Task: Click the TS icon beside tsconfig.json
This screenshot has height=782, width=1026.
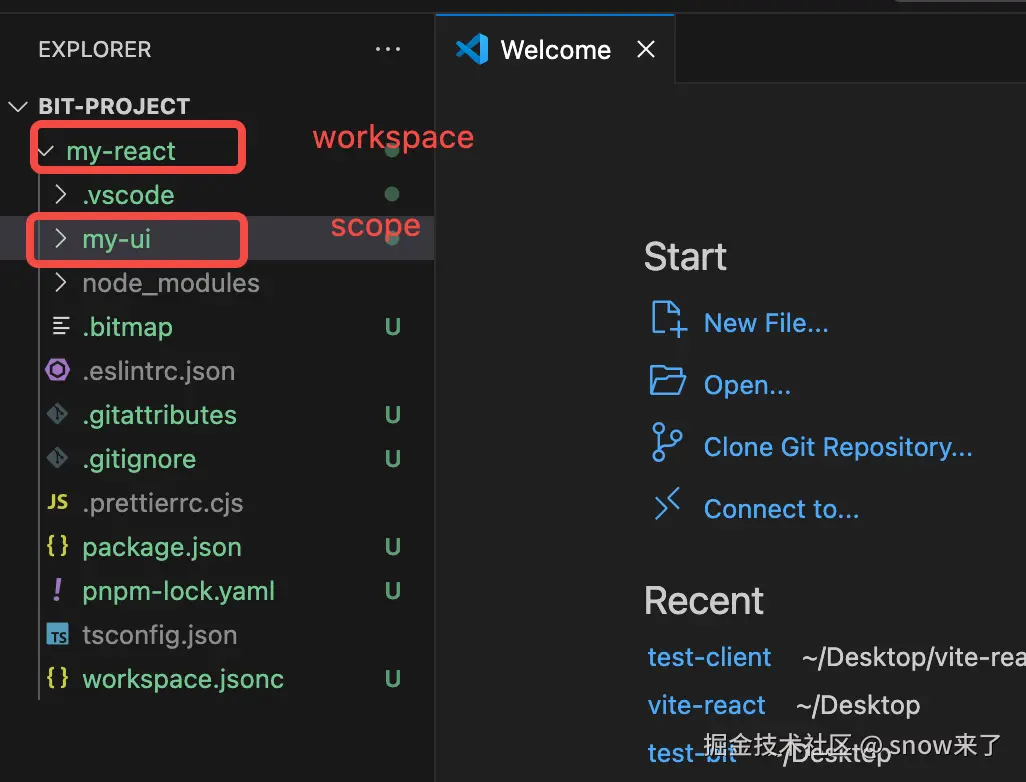Action: click(58, 635)
